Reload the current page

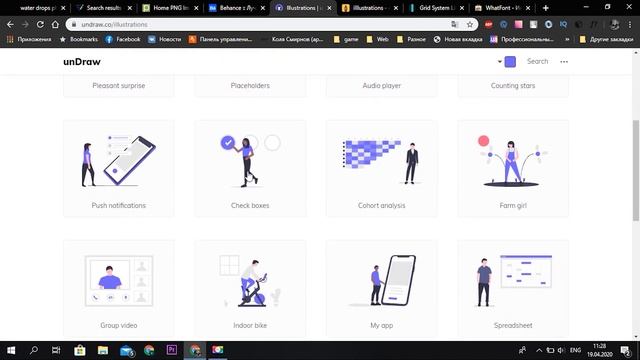tap(40, 24)
